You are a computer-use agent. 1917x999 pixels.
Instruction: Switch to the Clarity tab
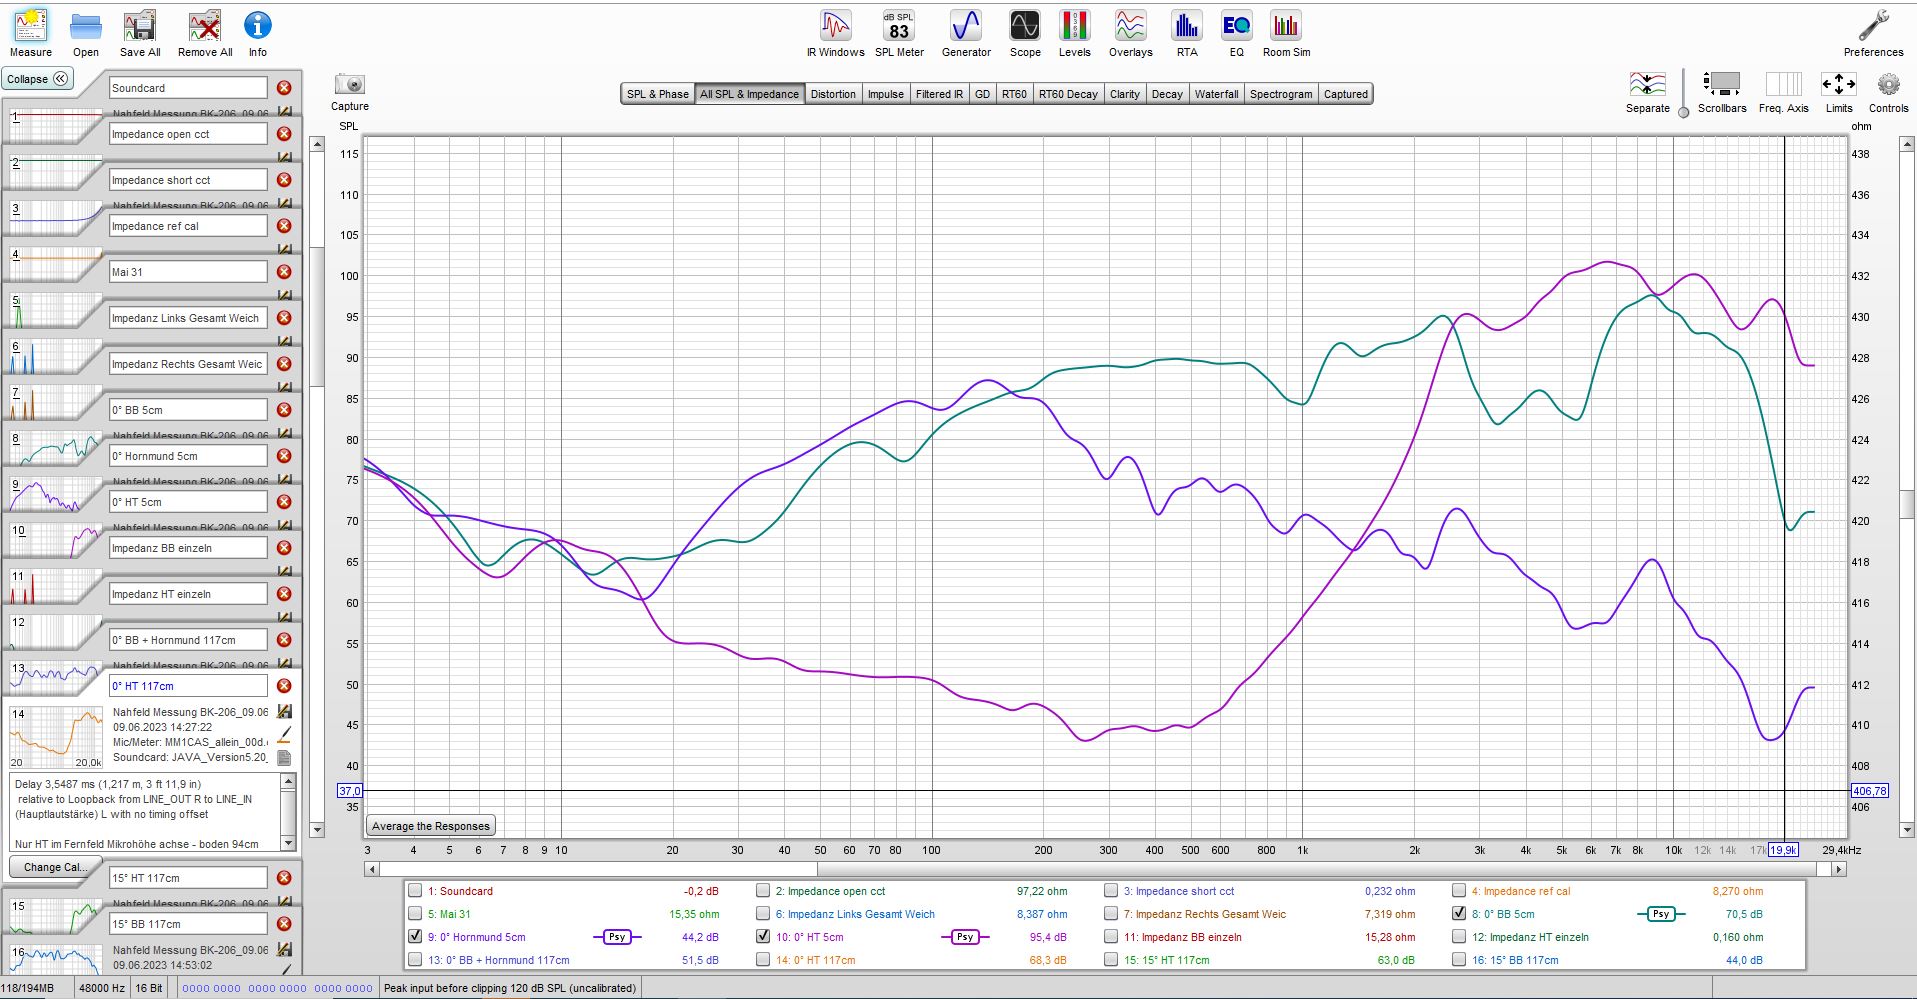coord(1124,94)
